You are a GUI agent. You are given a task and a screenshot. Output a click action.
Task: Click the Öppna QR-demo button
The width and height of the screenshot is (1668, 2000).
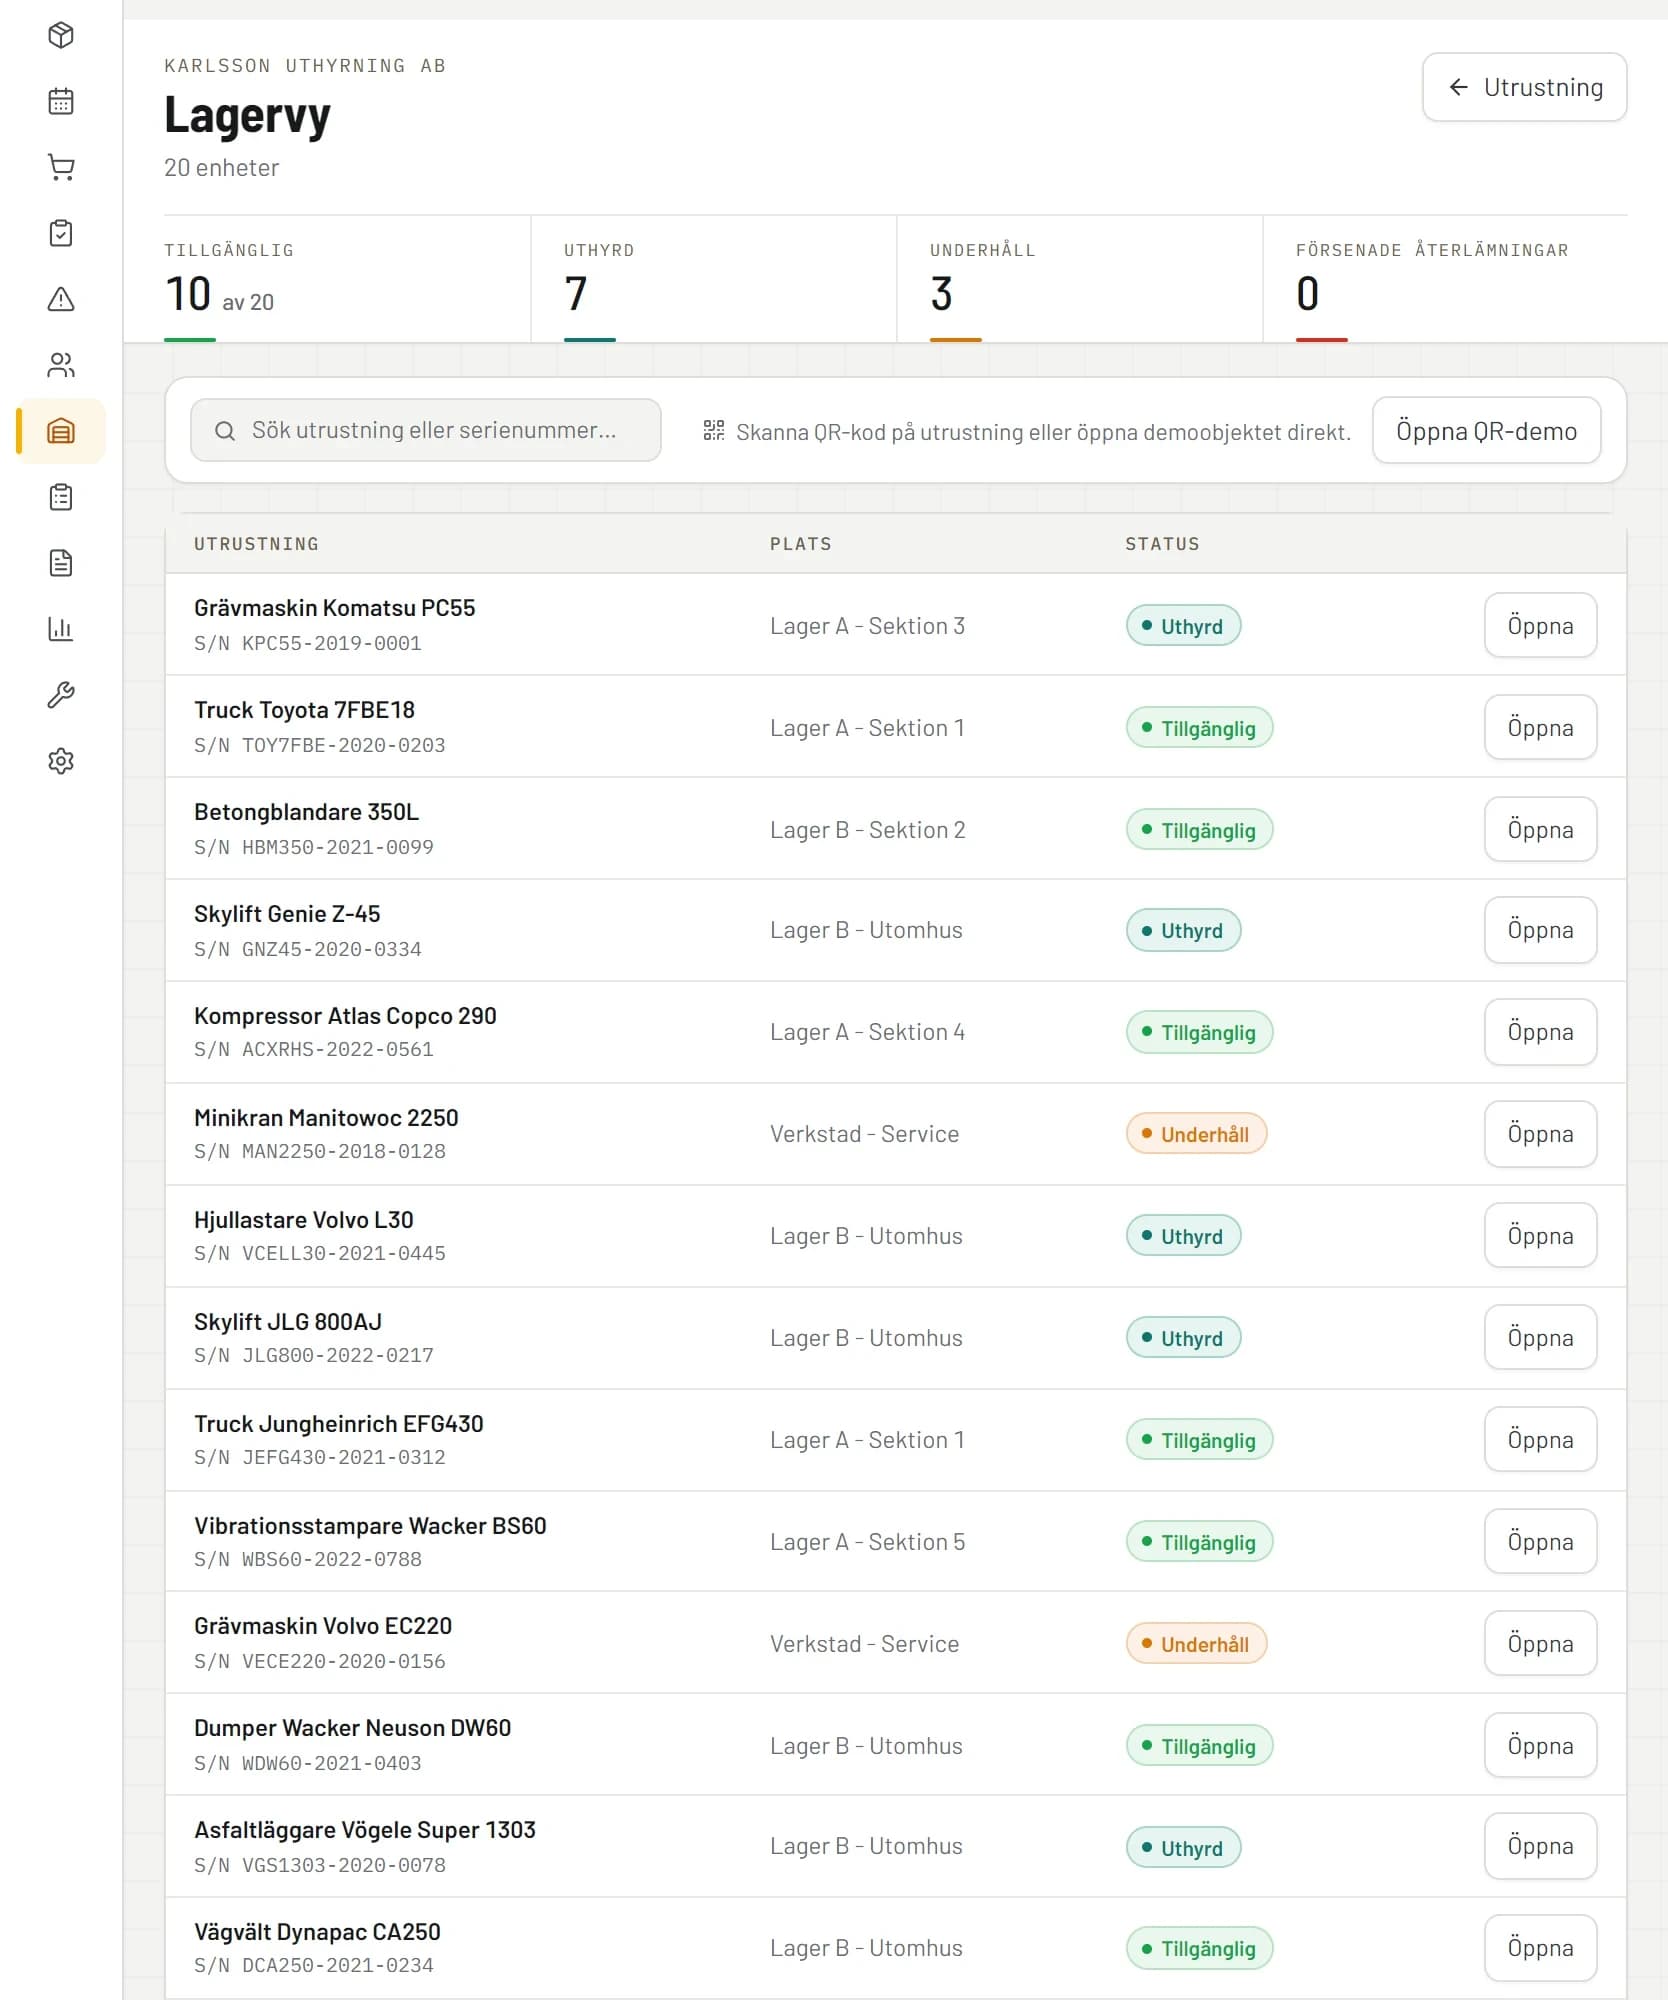click(1486, 431)
